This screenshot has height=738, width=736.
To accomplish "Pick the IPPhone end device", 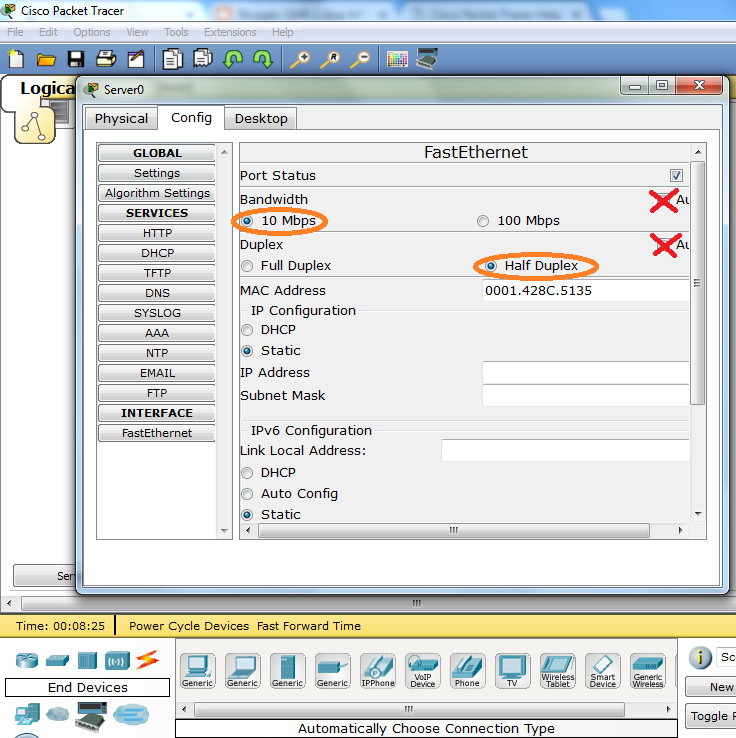I will click(x=377, y=671).
